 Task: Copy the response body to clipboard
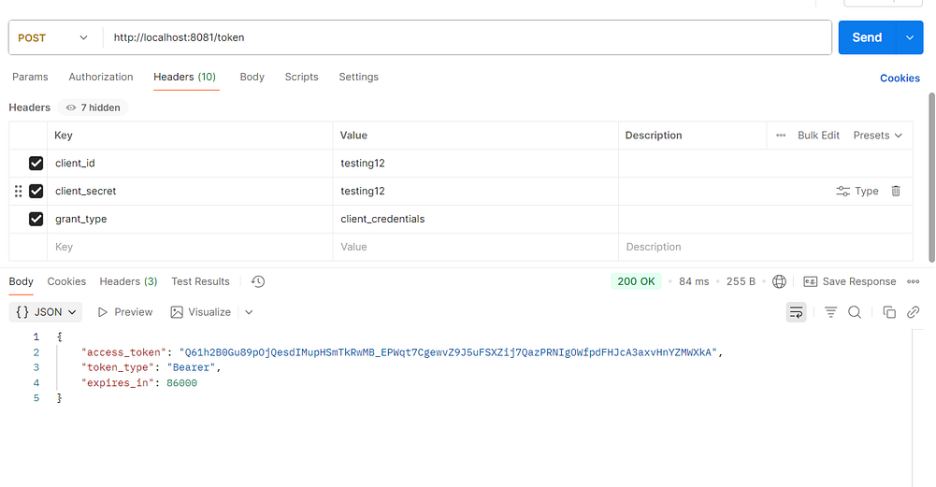889,312
